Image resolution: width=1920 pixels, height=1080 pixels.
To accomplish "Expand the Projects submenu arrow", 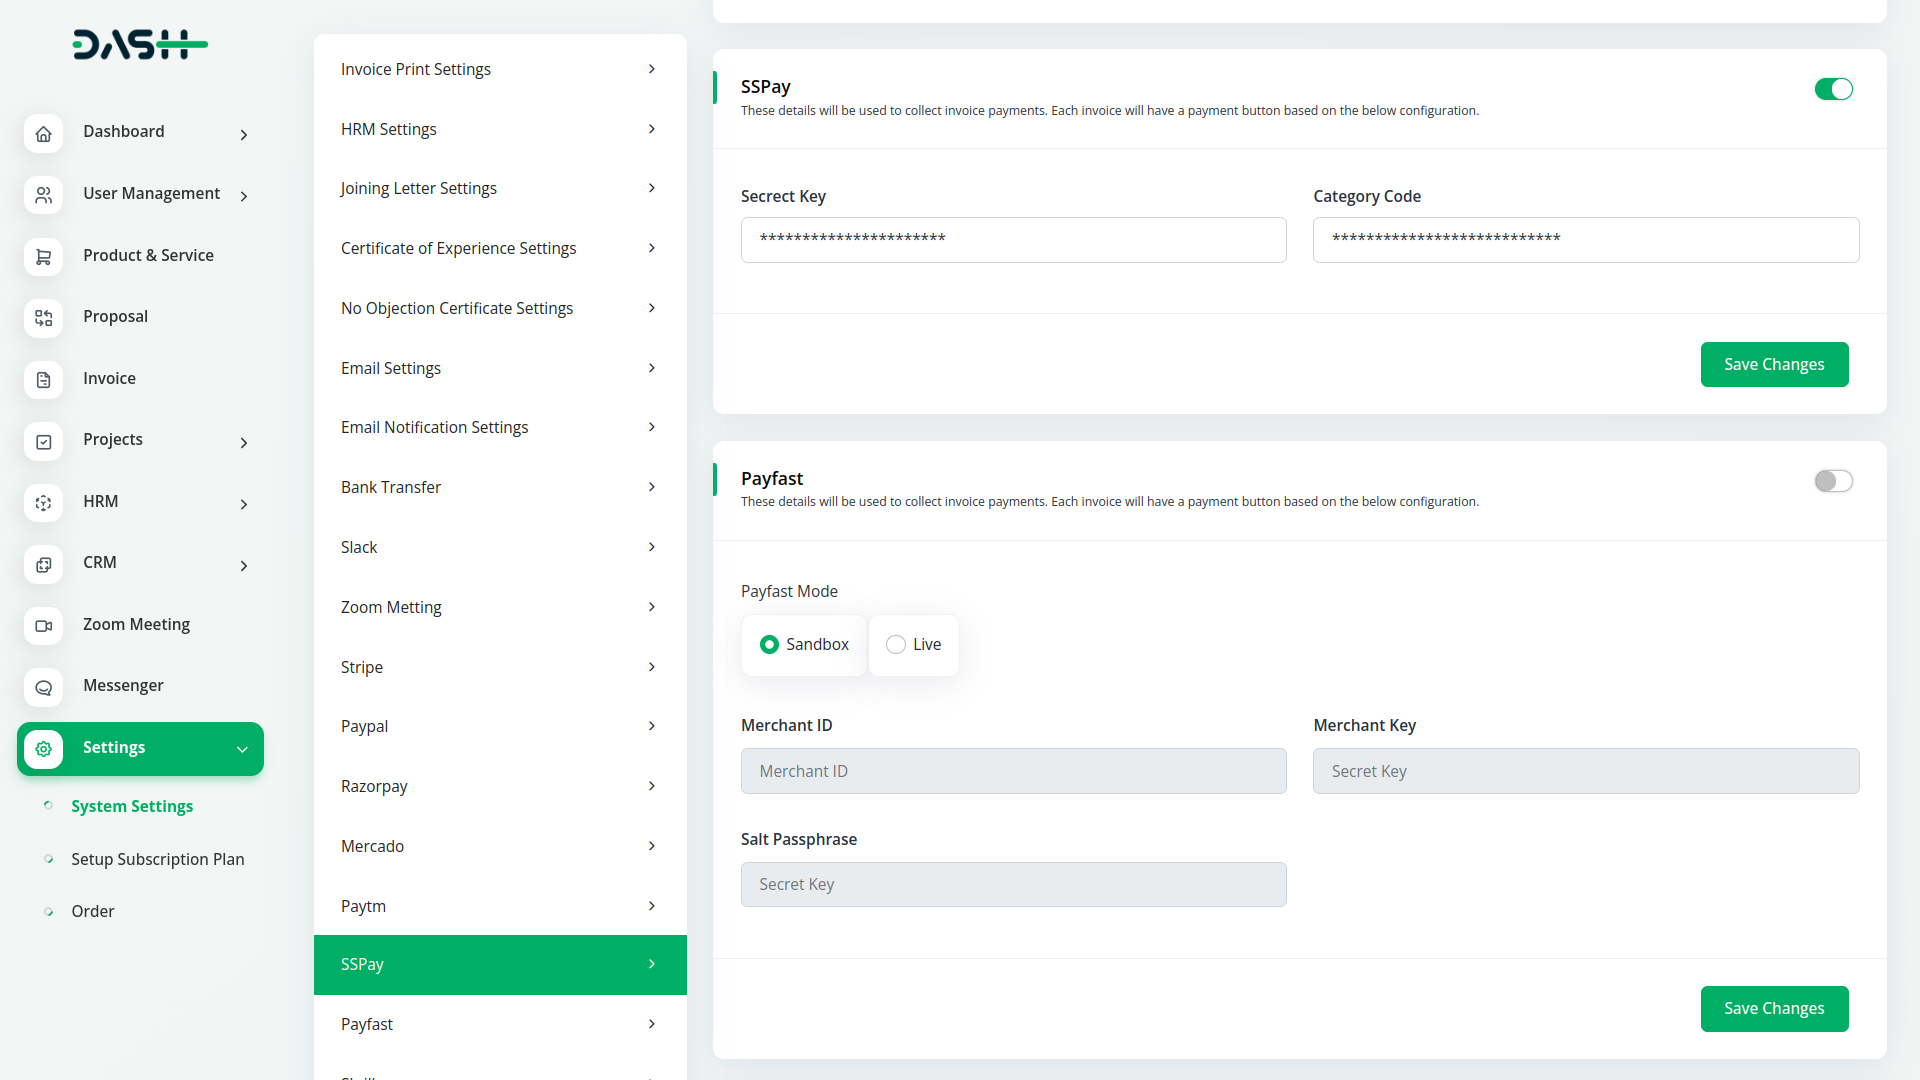I will click(244, 442).
